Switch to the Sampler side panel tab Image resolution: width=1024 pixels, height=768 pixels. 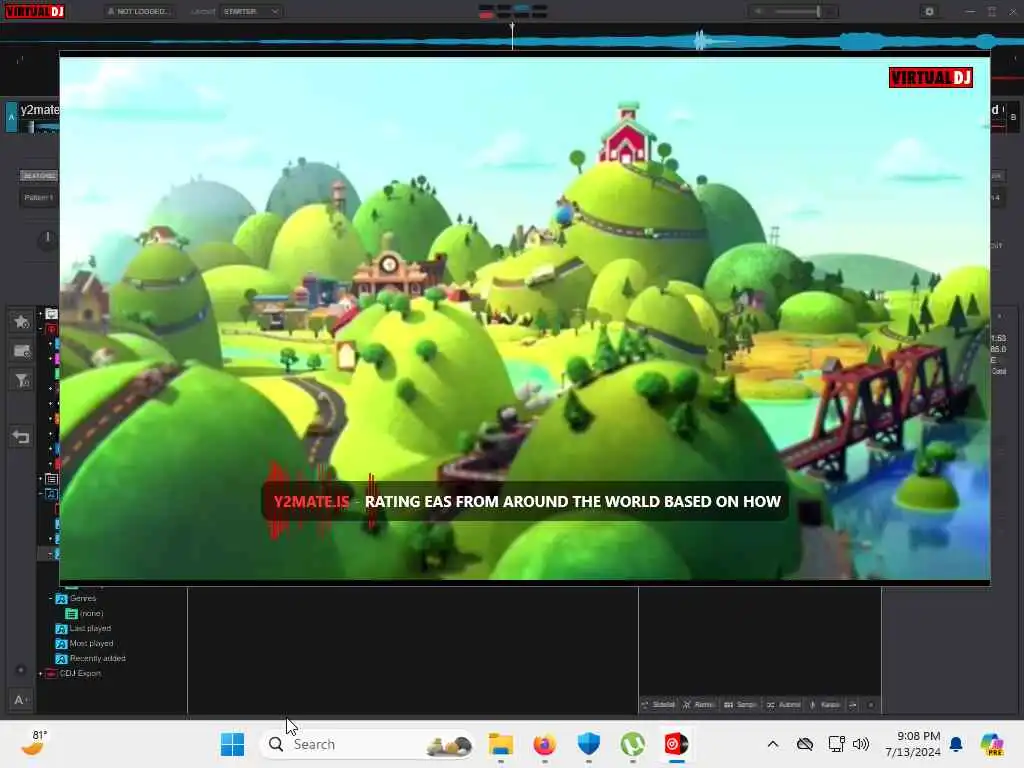(x=740, y=705)
